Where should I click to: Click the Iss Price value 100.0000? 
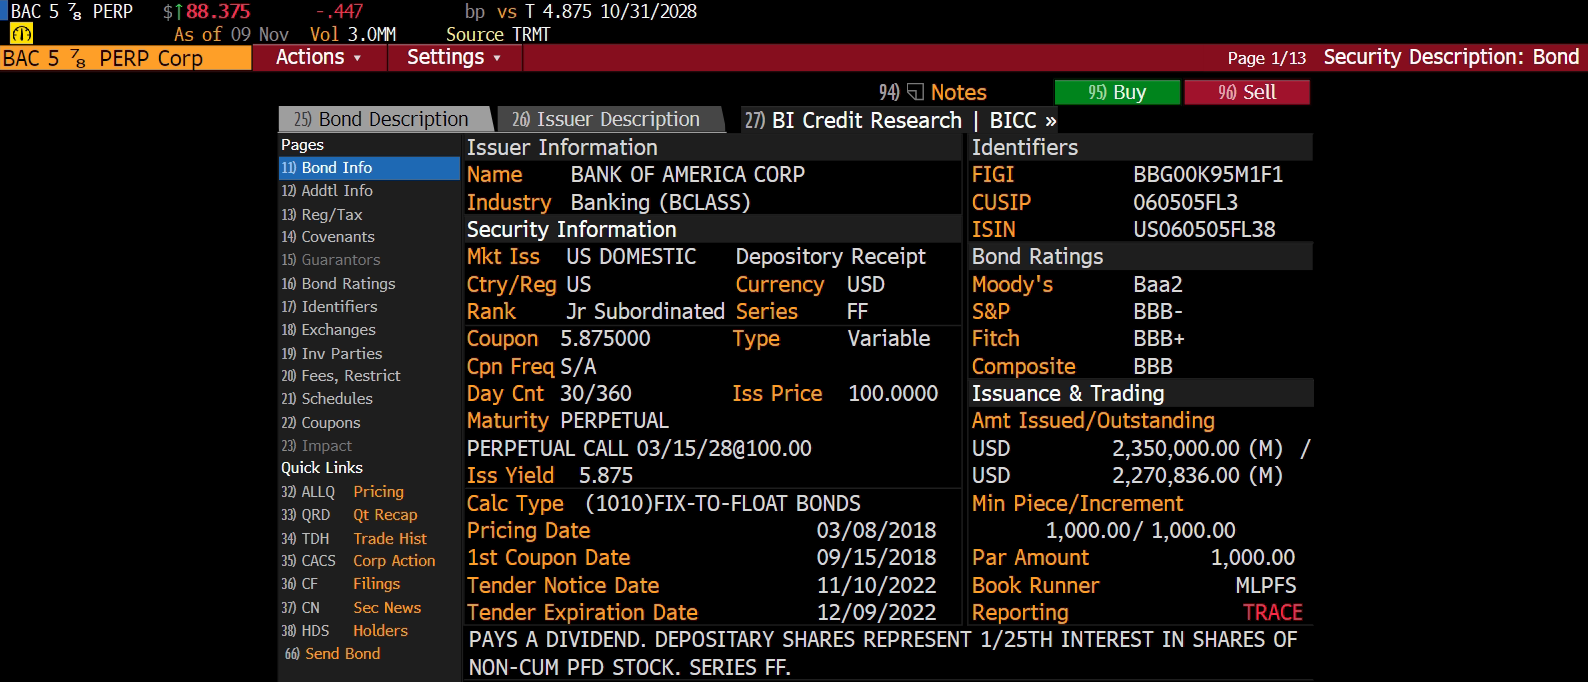893,394
